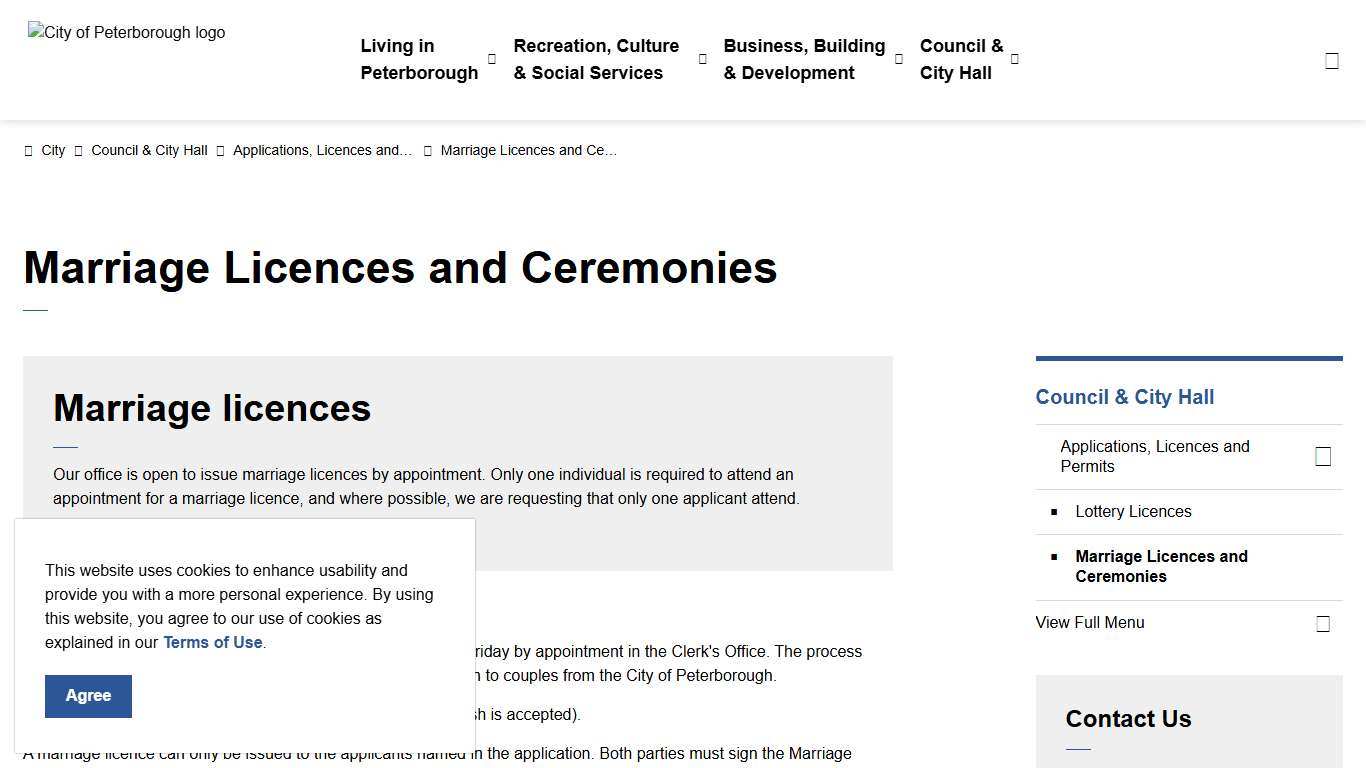
Task: Open the Business, Building & Development submenu toggle
Action: click(898, 59)
